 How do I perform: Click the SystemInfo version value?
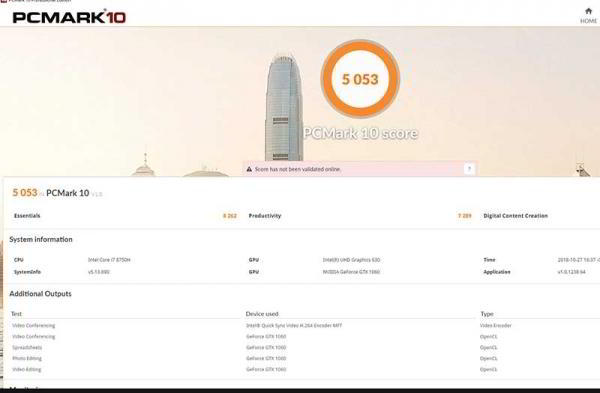(x=99, y=272)
